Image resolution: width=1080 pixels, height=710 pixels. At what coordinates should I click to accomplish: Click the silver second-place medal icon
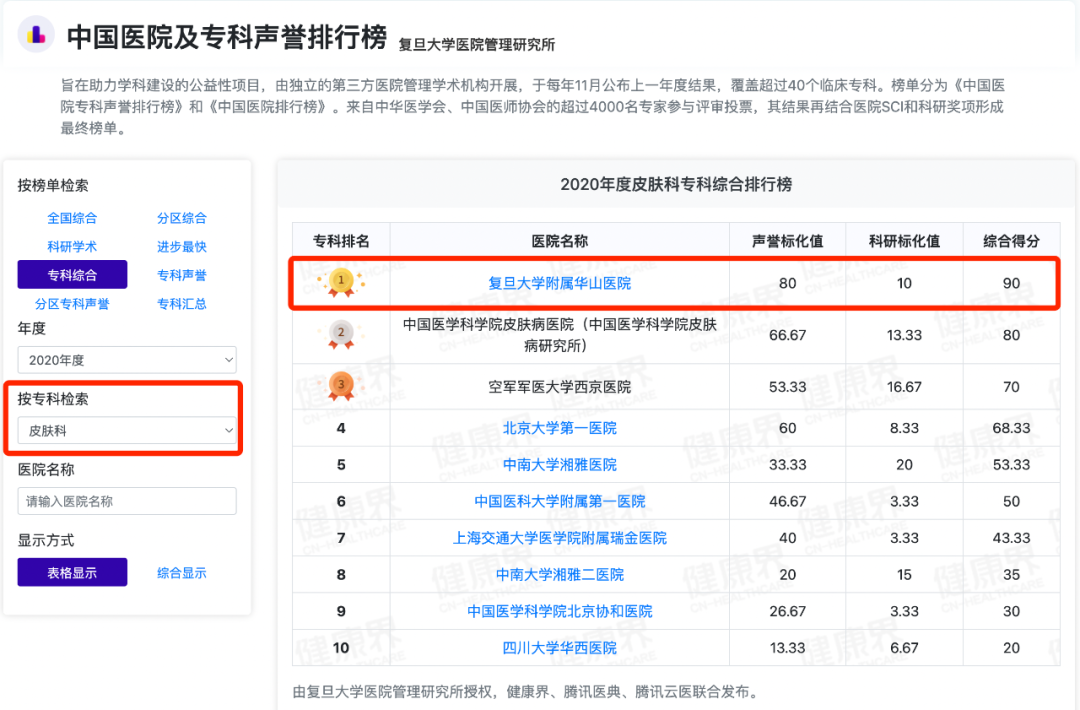click(x=341, y=335)
